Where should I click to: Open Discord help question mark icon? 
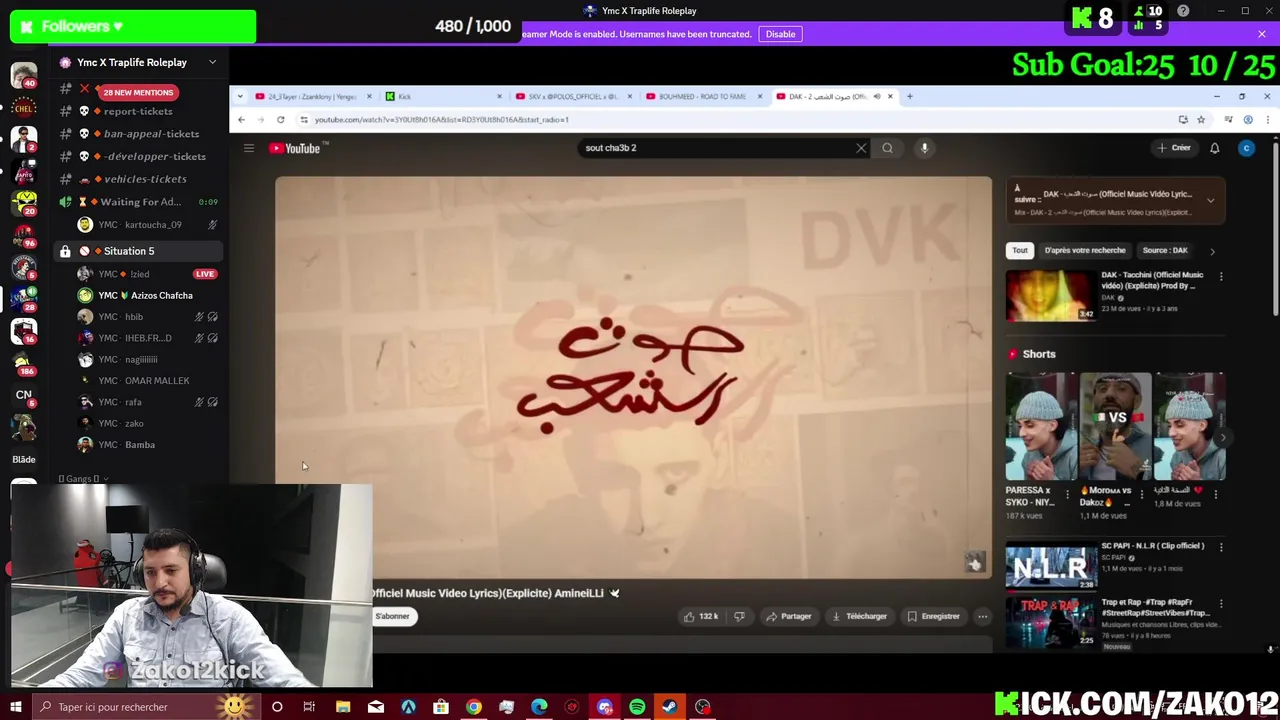click(1183, 11)
